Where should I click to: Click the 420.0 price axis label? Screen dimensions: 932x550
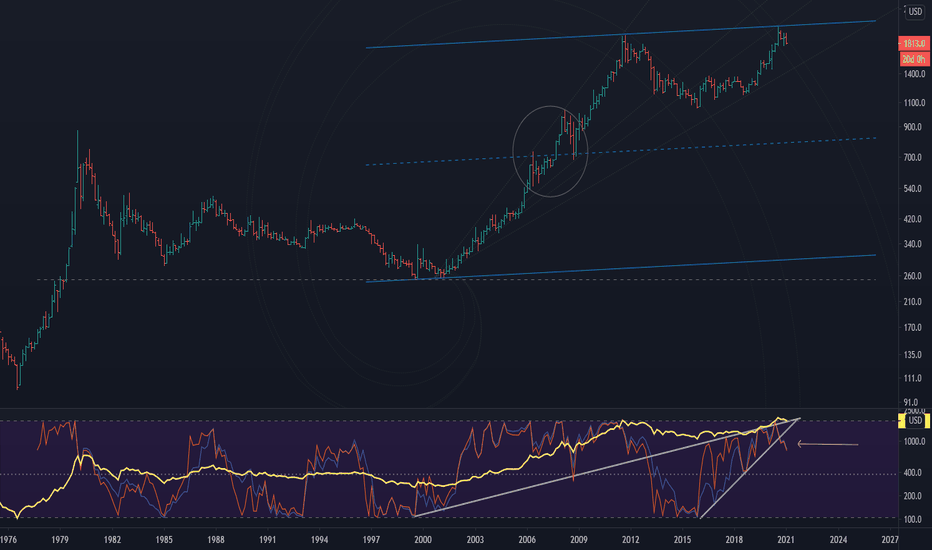click(x=914, y=219)
